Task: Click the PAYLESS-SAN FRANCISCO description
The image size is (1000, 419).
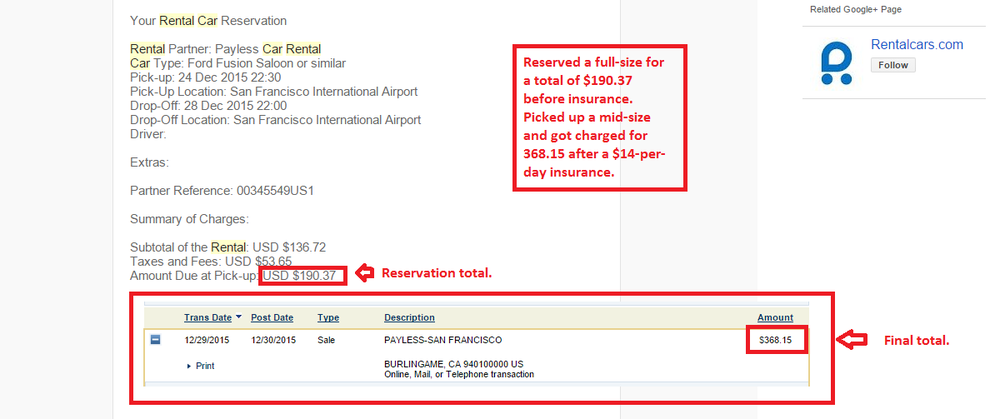Action: point(443,341)
